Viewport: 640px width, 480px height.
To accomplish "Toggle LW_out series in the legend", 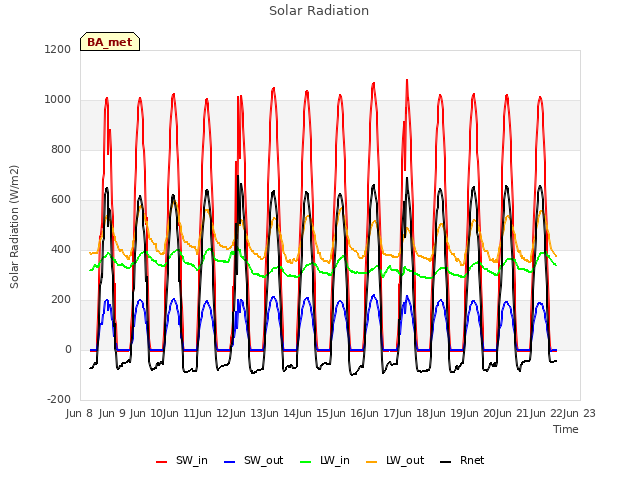I will click(395, 461).
